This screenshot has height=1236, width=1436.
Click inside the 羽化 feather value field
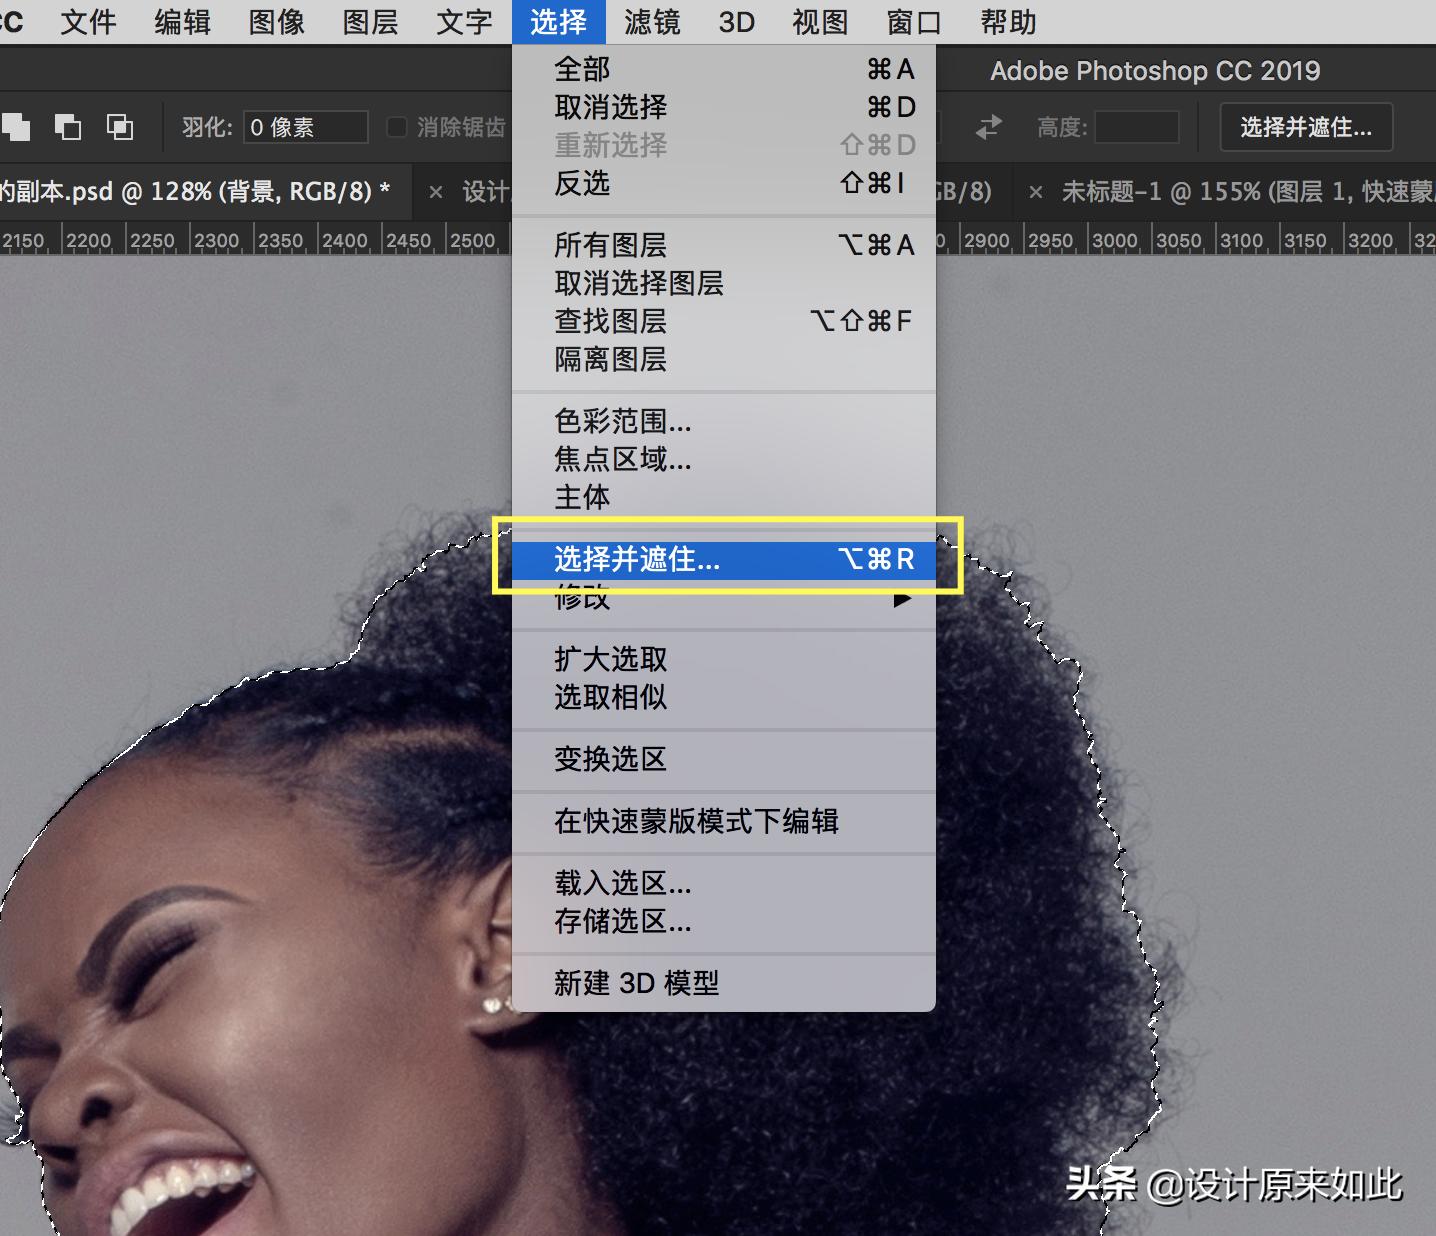coord(305,127)
